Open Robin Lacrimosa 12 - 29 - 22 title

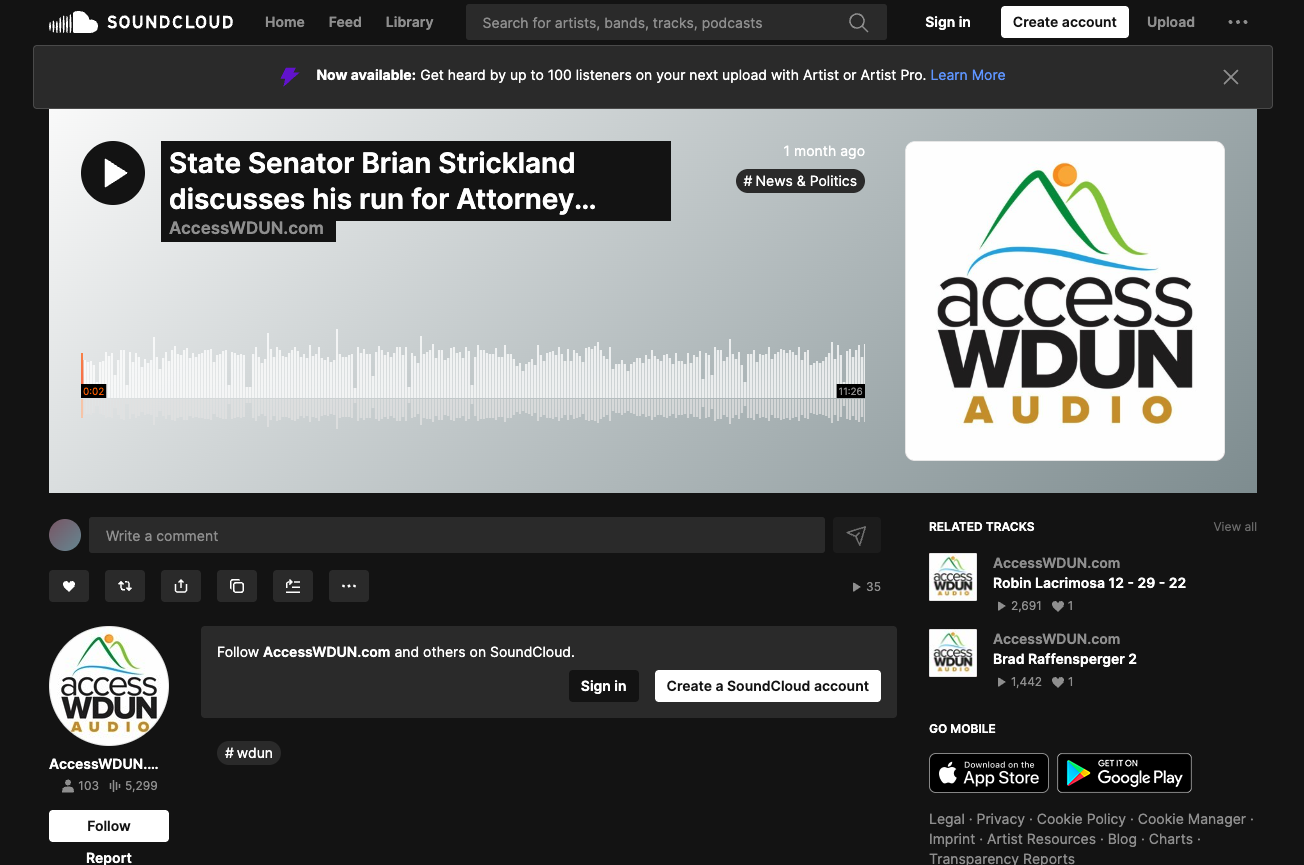1089,583
